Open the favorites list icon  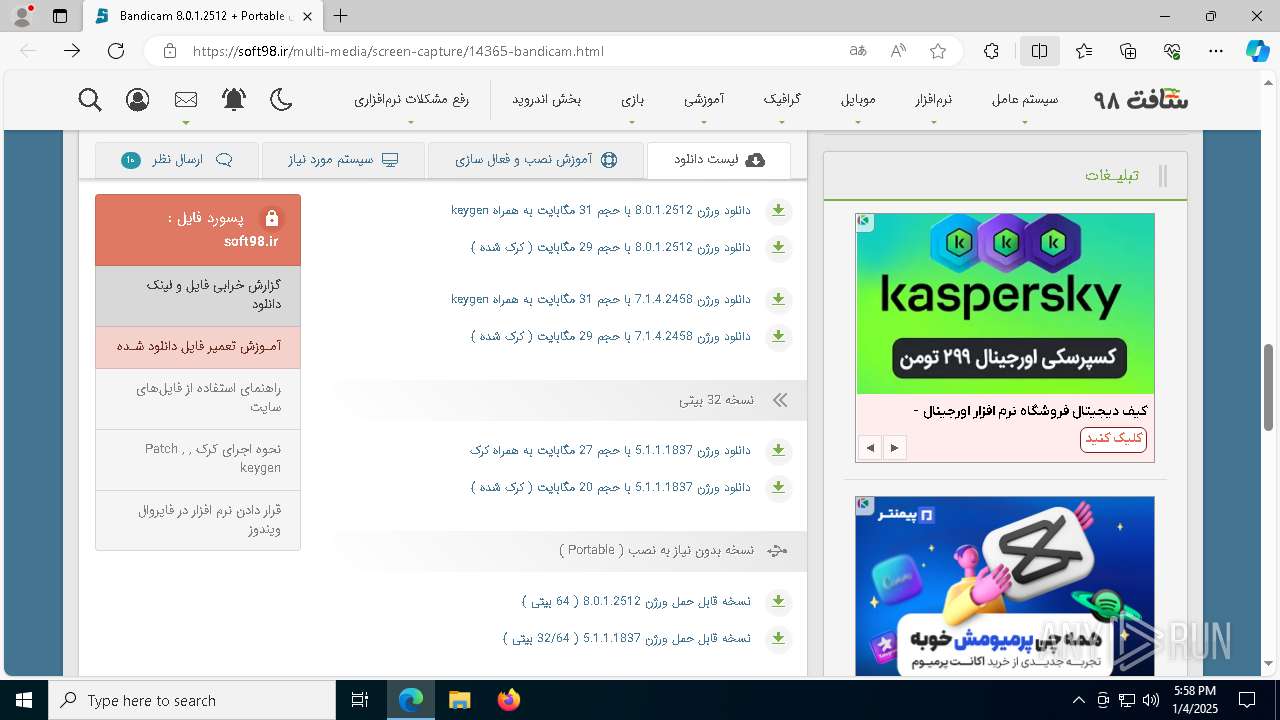(x=1084, y=51)
